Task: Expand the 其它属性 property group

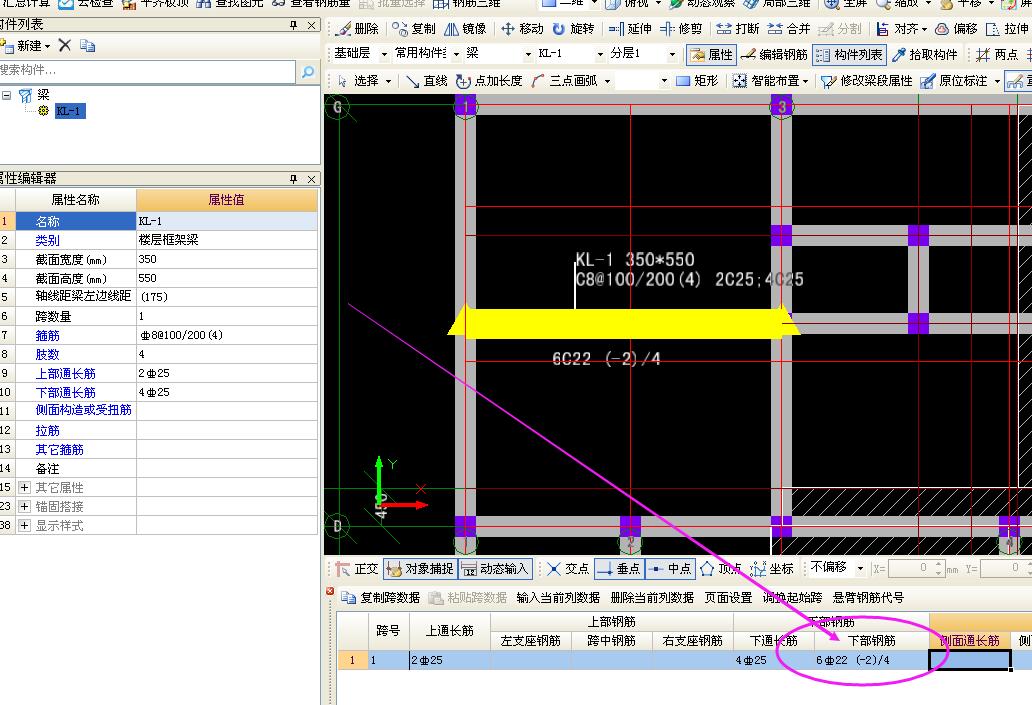Action: tap(24, 488)
